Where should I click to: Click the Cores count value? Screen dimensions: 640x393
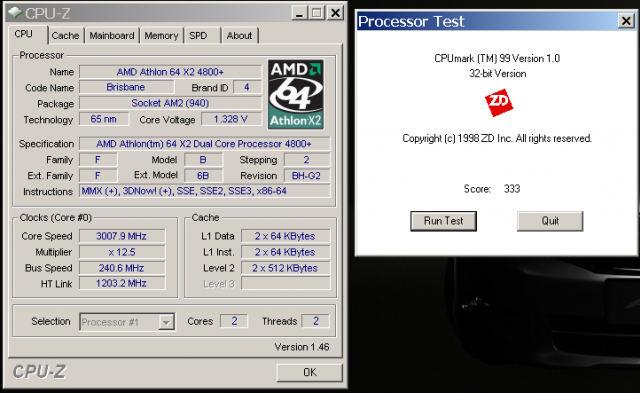[234, 321]
